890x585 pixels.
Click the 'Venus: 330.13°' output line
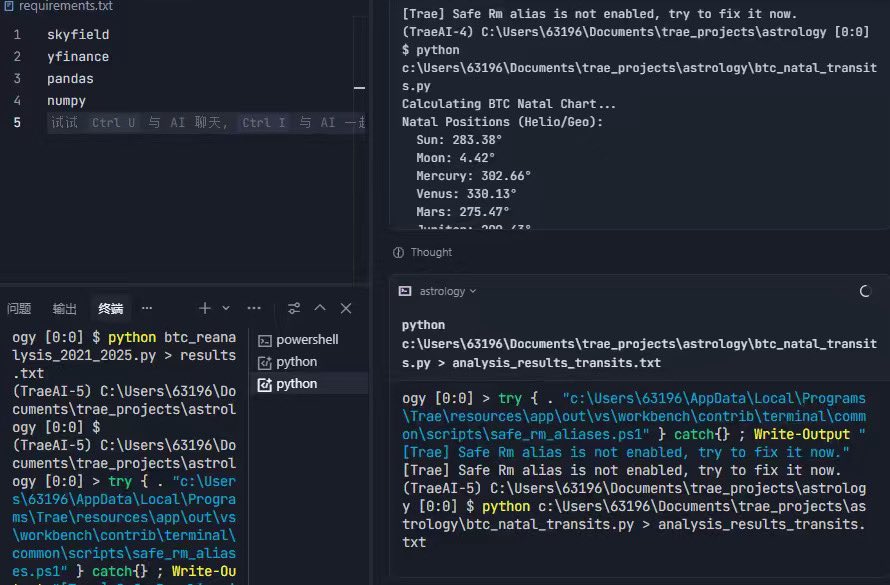click(x=466, y=194)
